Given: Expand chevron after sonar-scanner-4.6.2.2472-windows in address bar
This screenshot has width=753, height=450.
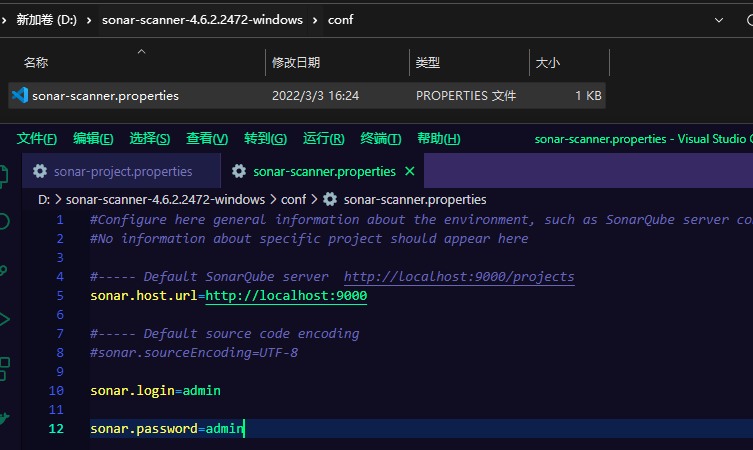Looking at the screenshot, I should [315, 20].
